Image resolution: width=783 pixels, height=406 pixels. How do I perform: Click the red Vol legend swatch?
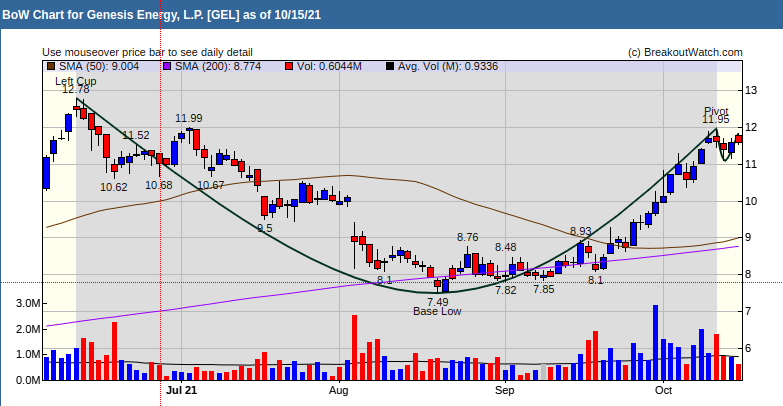pyautogui.click(x=289, y=66)
